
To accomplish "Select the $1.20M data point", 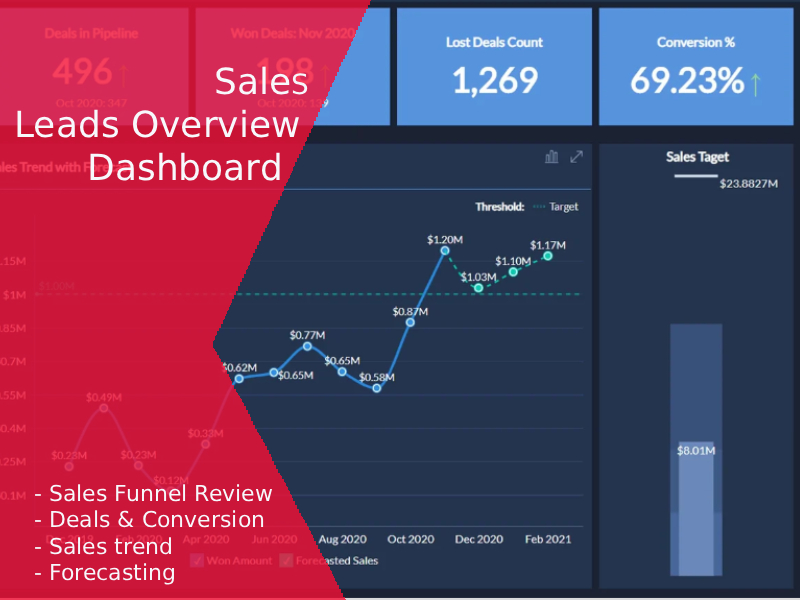I will tap(444, 252).
